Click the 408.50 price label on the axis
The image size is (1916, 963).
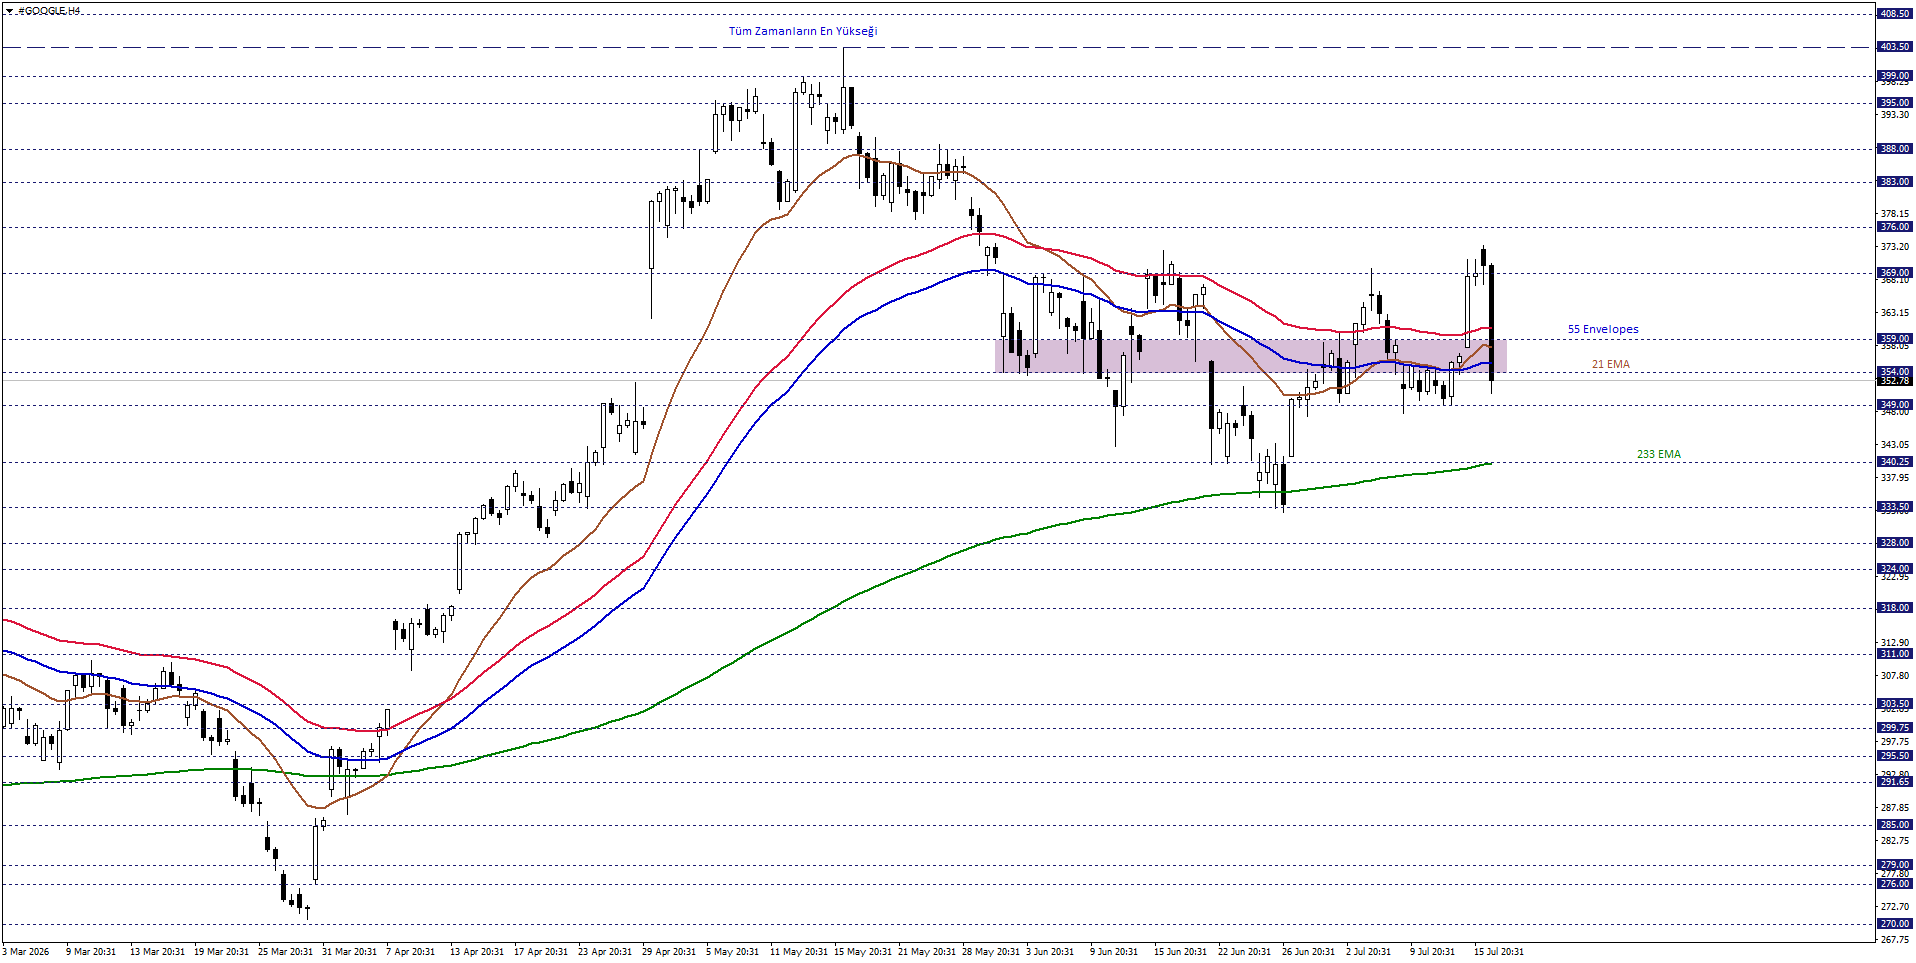[1895, 14]
